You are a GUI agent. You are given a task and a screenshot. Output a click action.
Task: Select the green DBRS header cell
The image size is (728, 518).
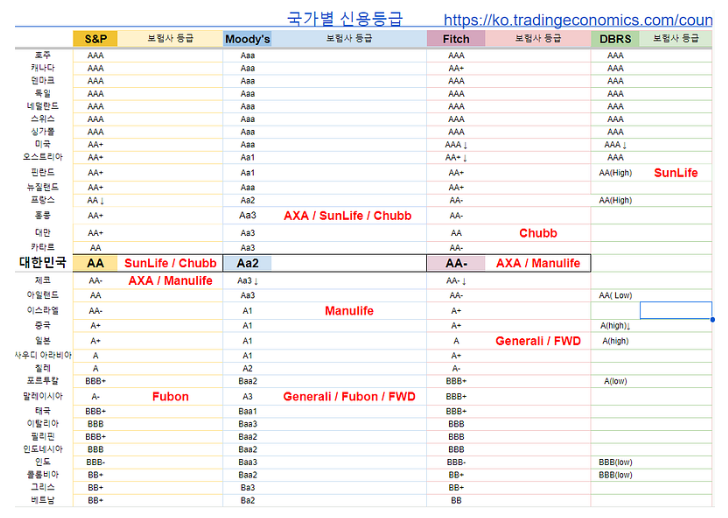pyautogui.click(x=615, y=38)
